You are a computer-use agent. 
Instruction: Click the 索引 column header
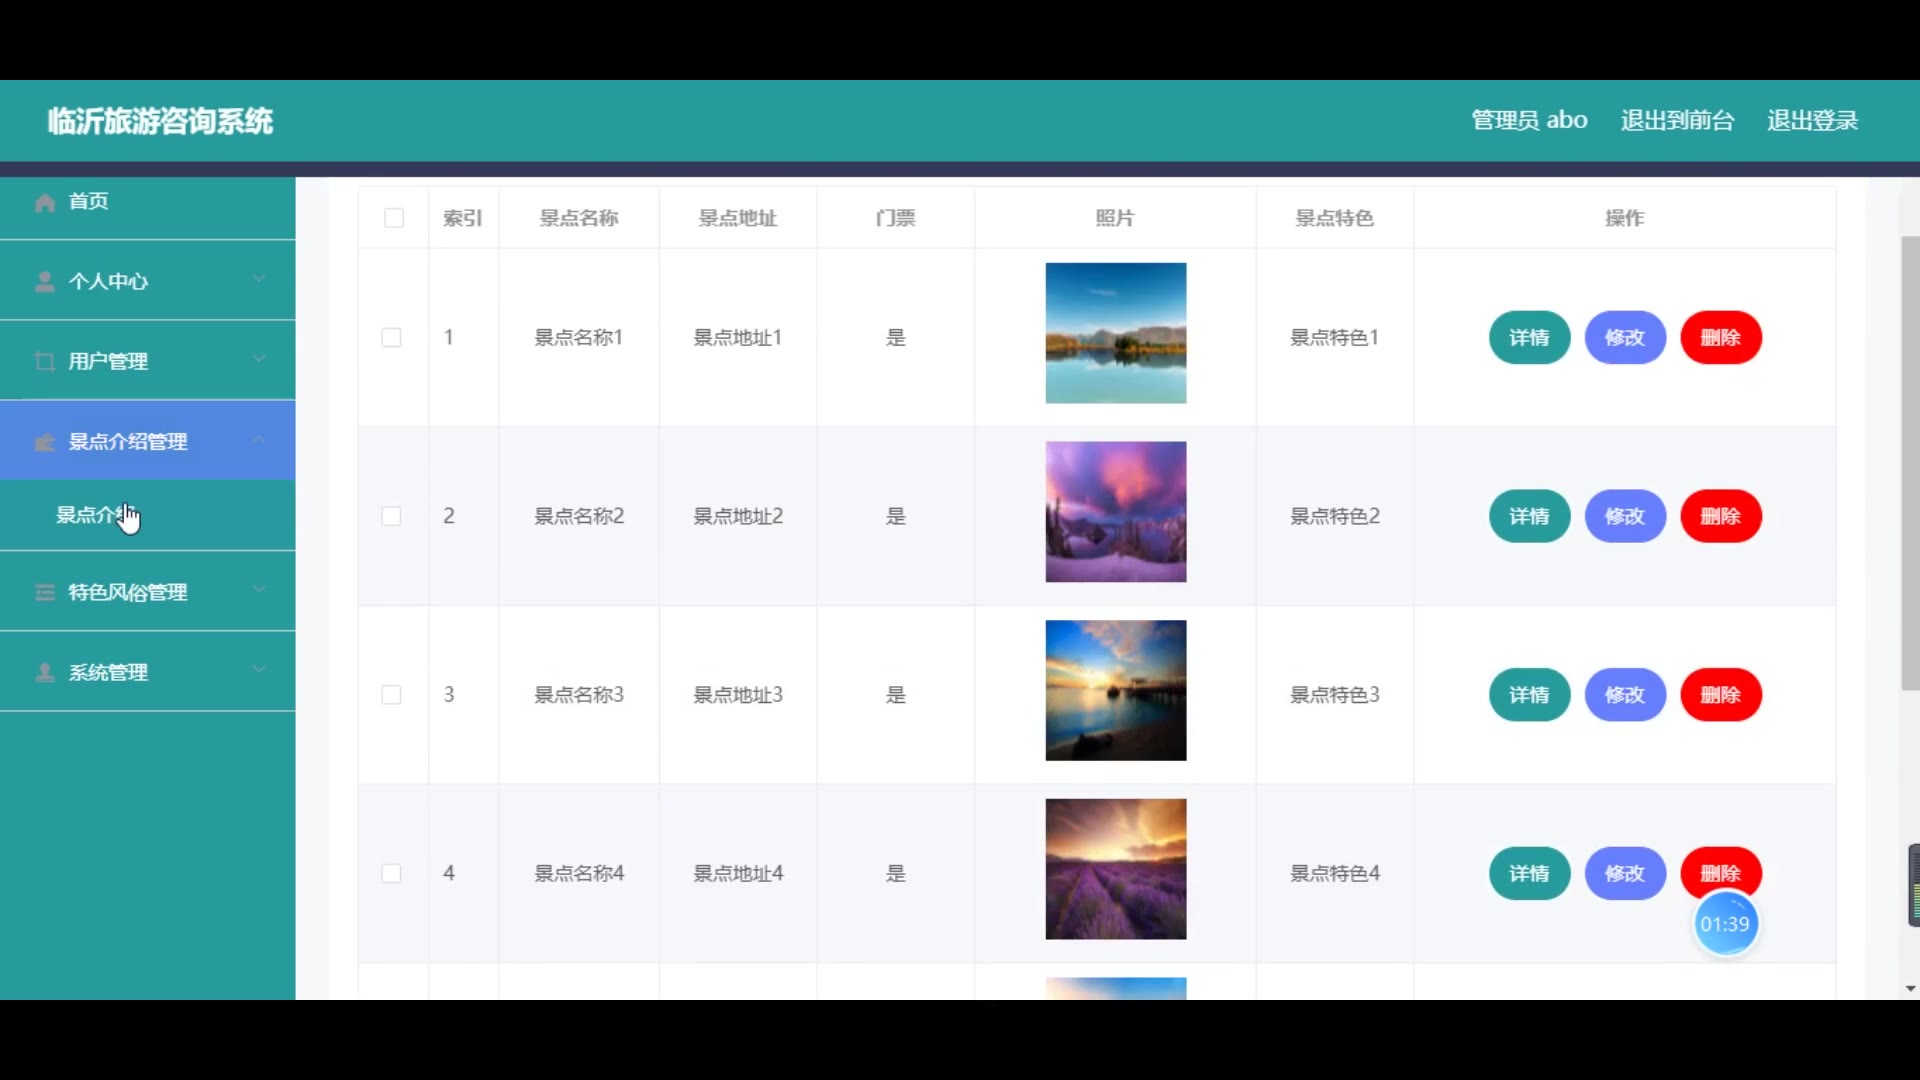coord(463,218)
